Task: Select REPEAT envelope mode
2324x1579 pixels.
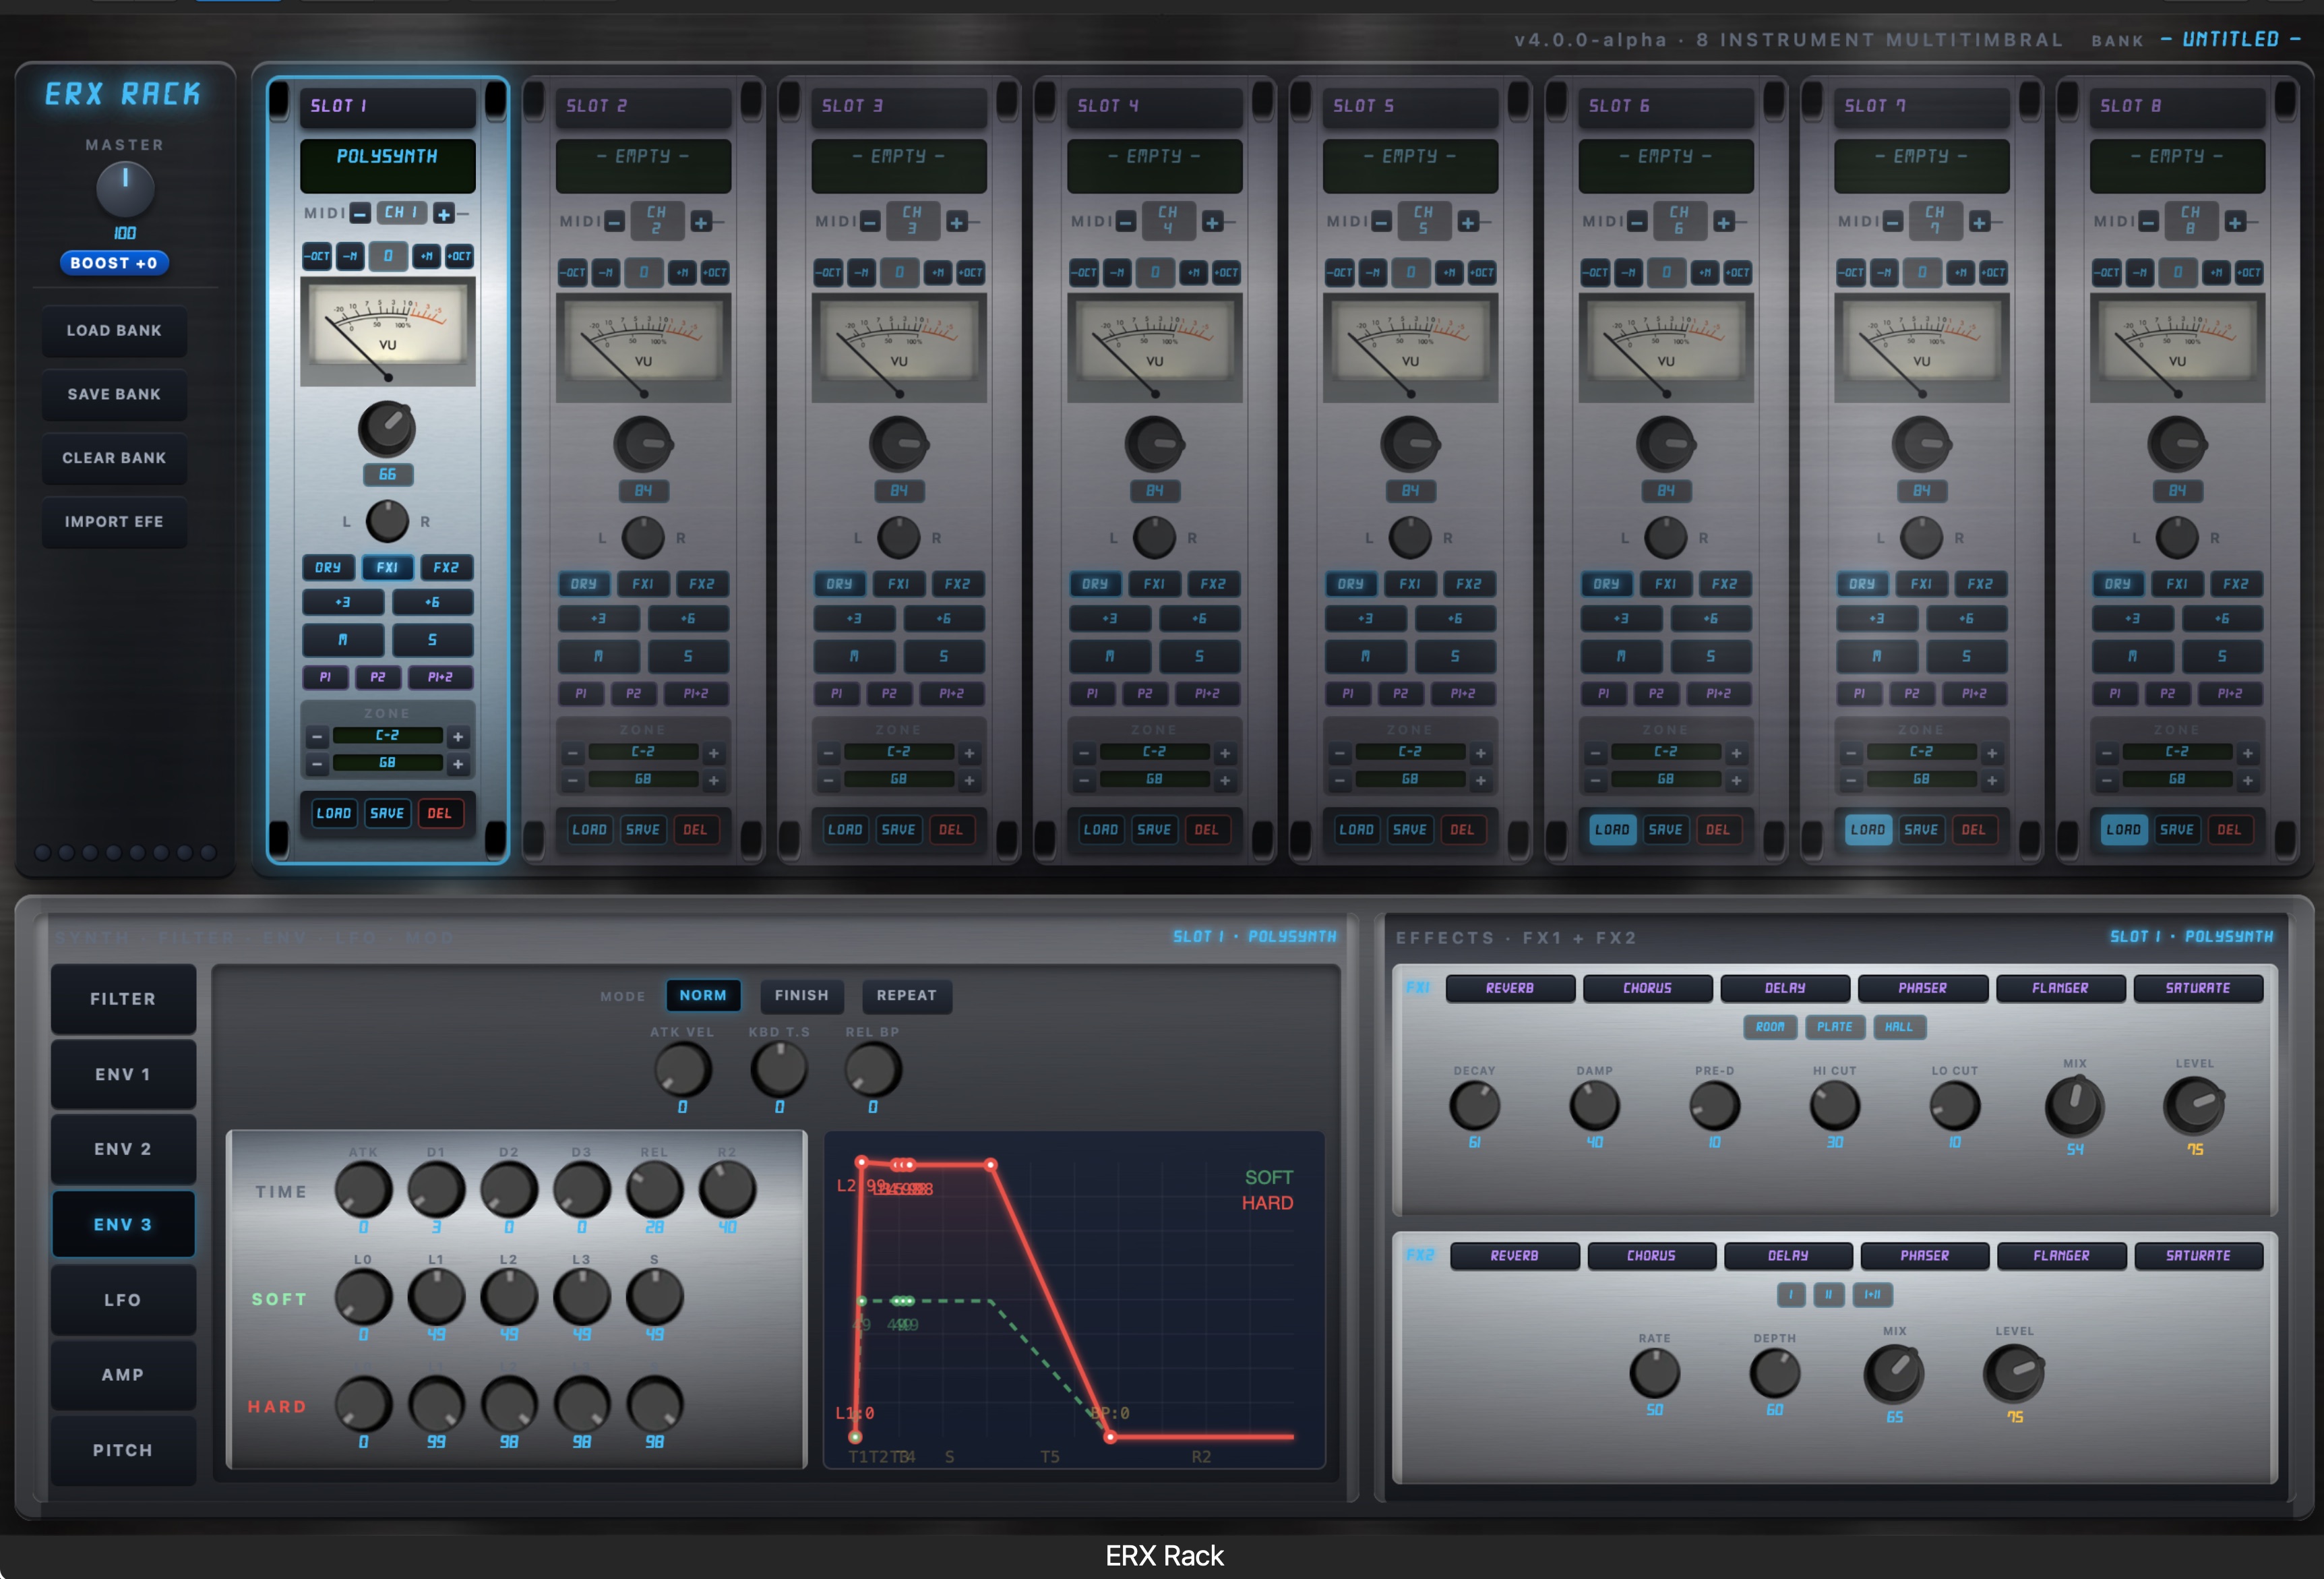Action: (907, 995)
